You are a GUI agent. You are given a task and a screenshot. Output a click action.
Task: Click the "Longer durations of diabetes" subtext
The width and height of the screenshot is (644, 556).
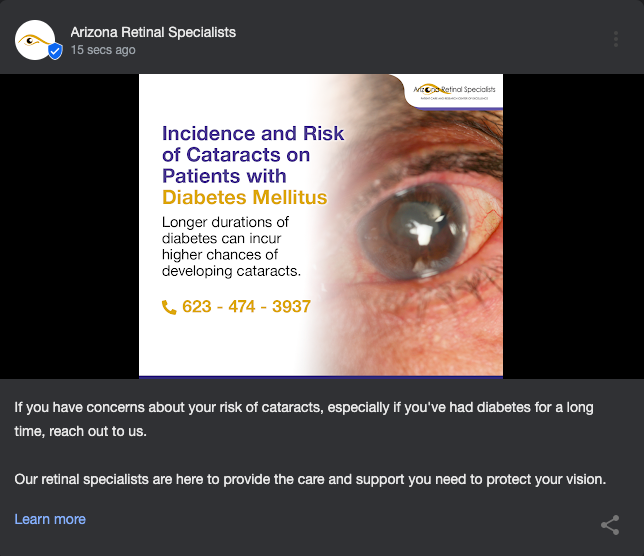[x=231, y=246]
